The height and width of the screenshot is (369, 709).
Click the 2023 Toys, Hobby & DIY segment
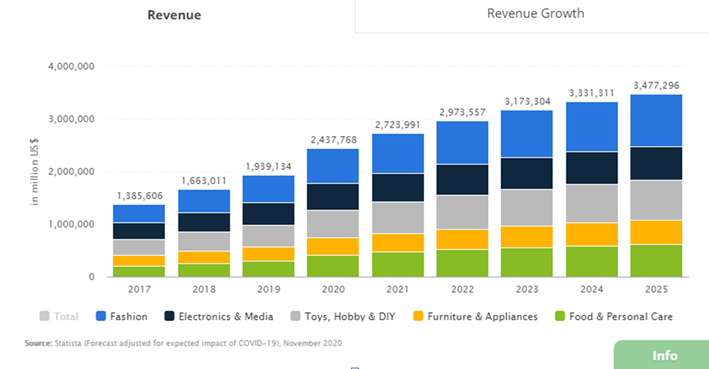(527, 208)
